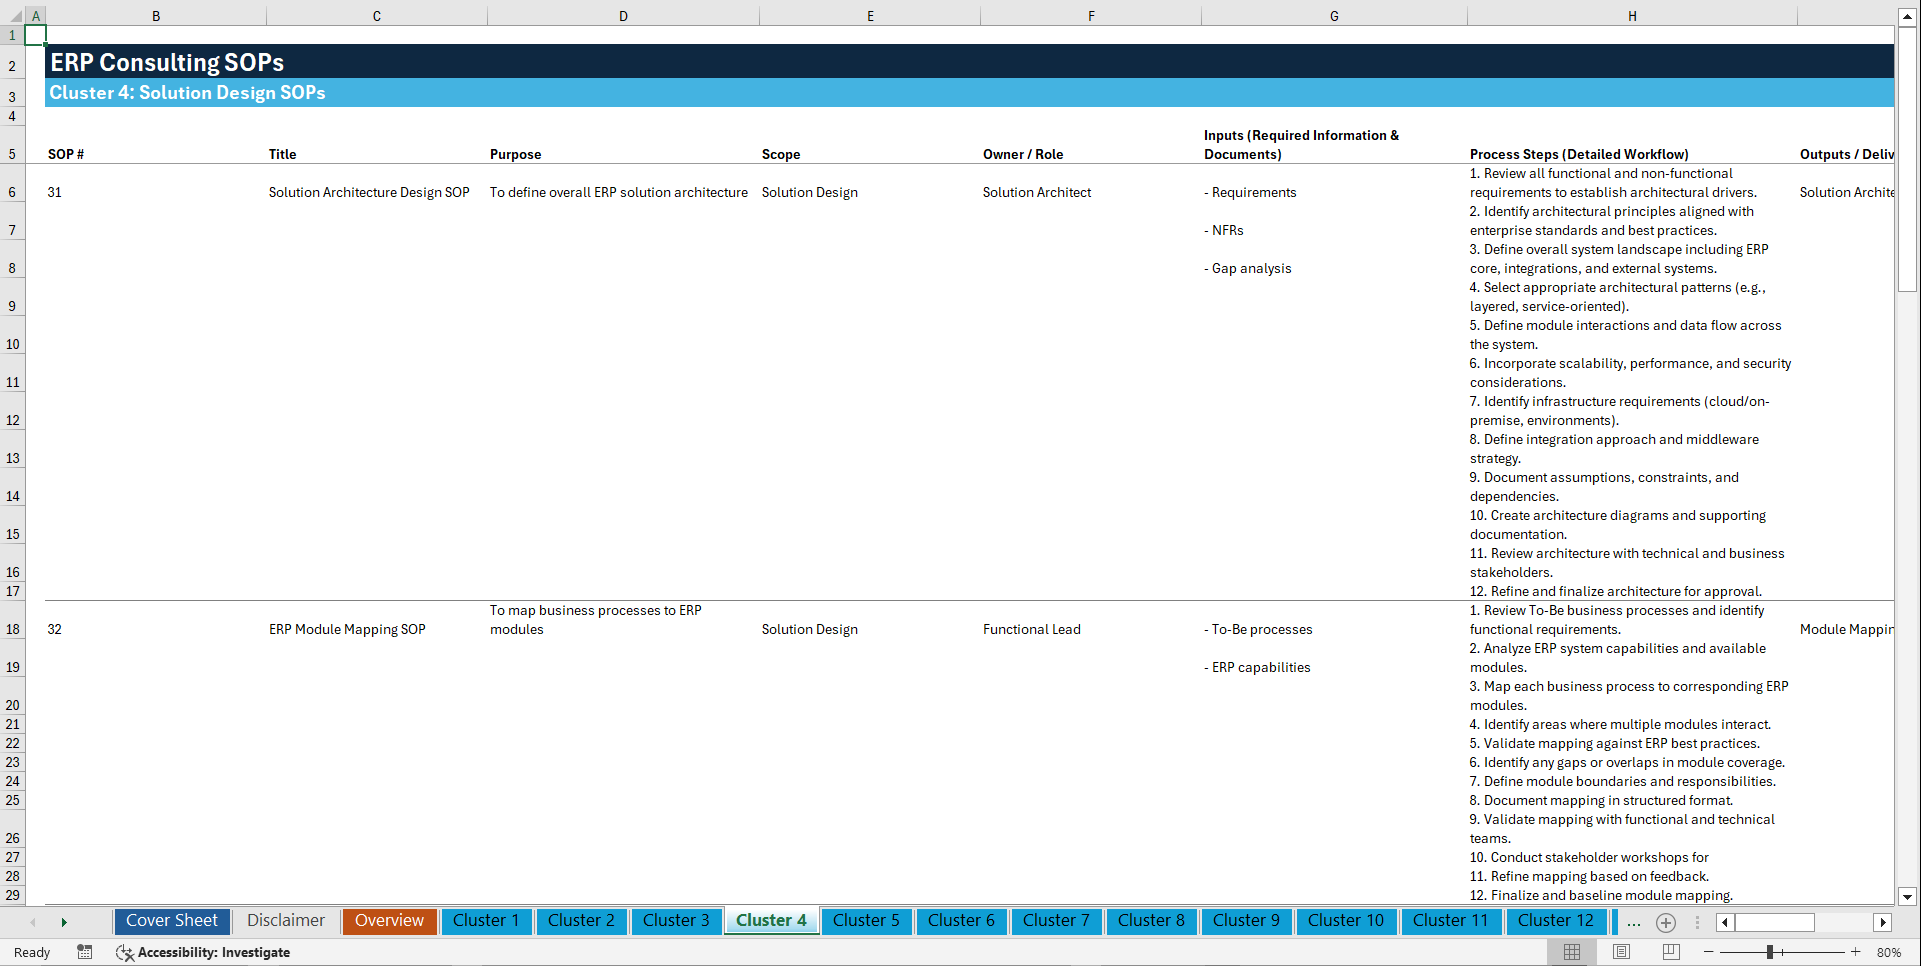The image size is (1921, 966).
Task: Switch to Cluster 12 sheet
Action: click(x=1556, y=921)
